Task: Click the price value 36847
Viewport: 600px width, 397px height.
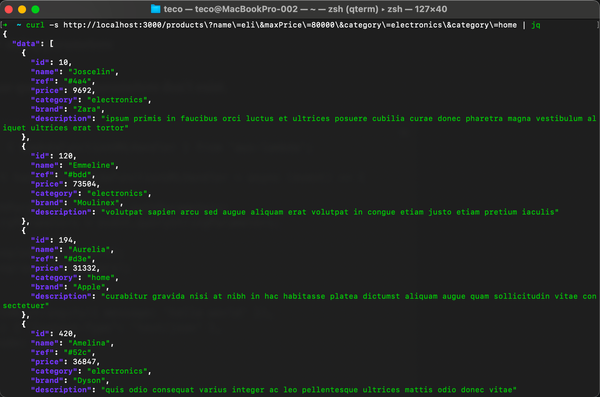Action: coord(85,362)
